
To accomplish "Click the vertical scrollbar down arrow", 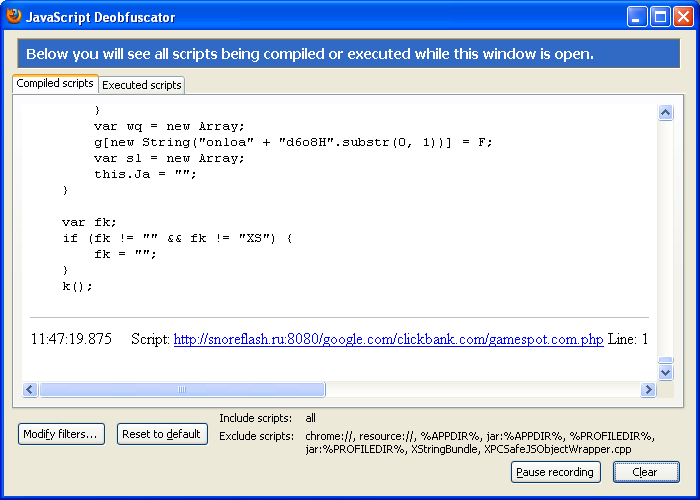I will point(666,372).
